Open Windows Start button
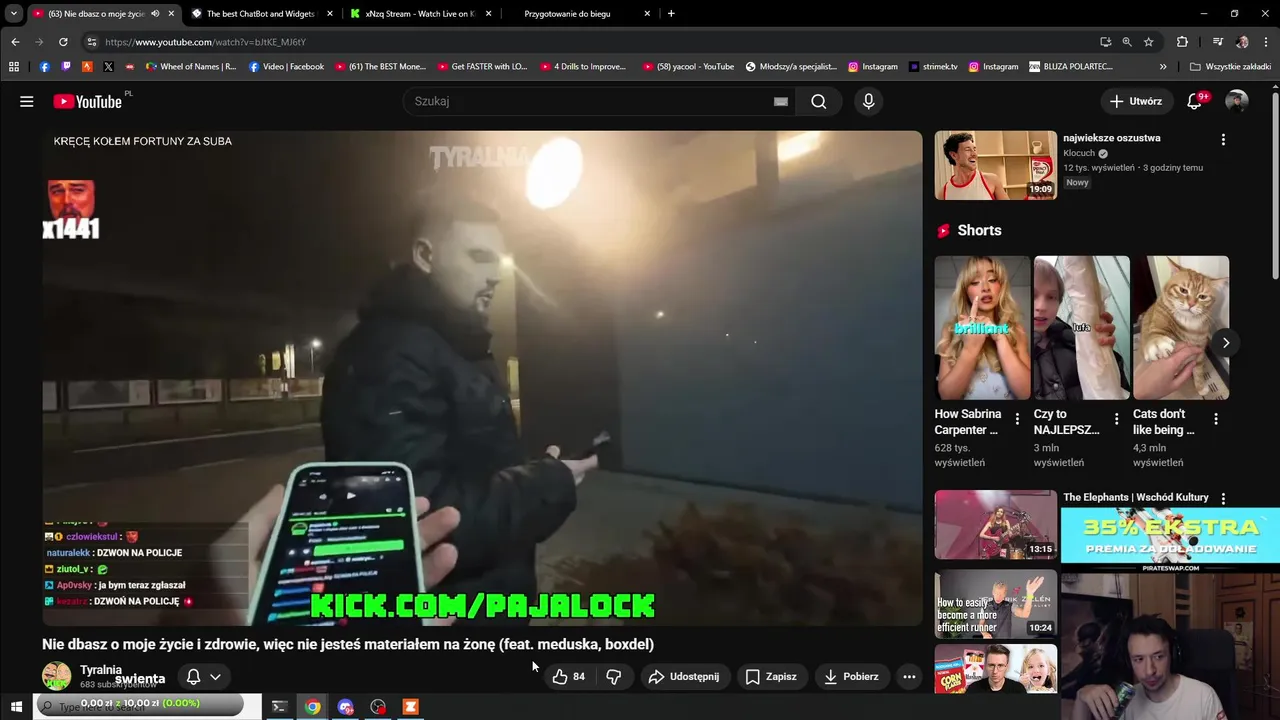1280x720 pixels. 16,707
